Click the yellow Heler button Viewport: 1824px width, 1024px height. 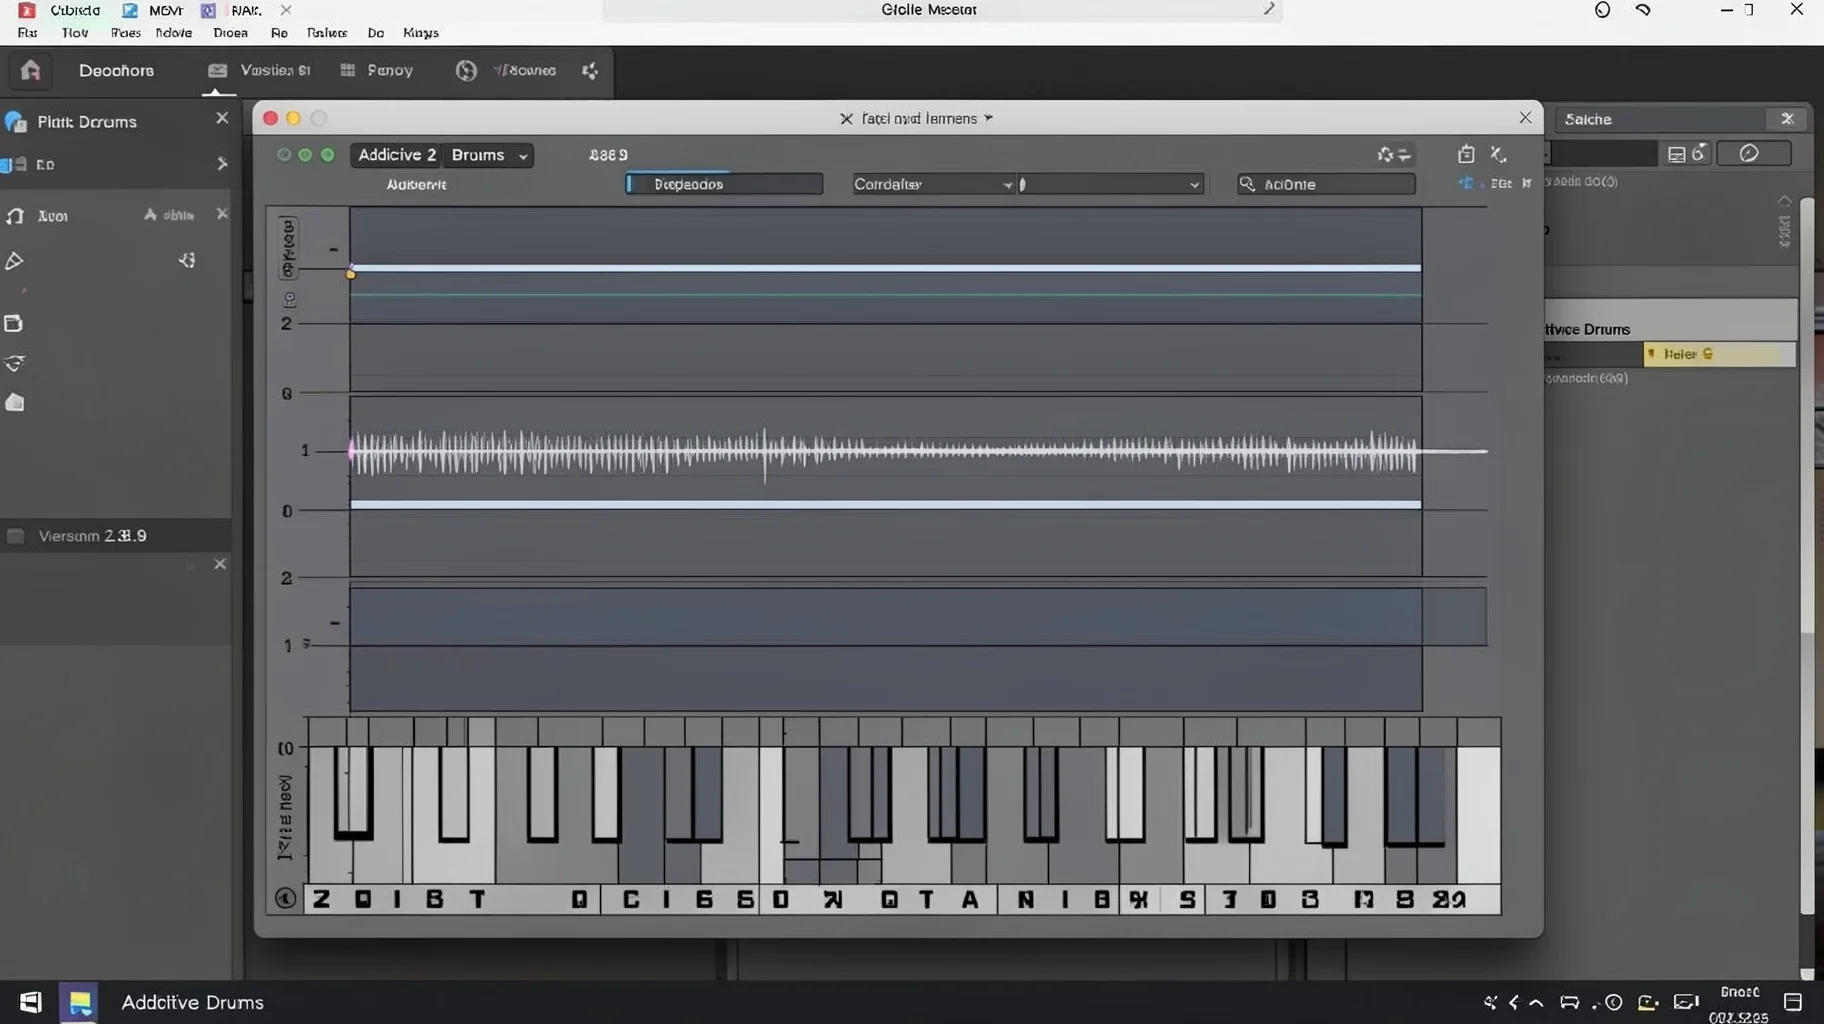click(1719, 354)
